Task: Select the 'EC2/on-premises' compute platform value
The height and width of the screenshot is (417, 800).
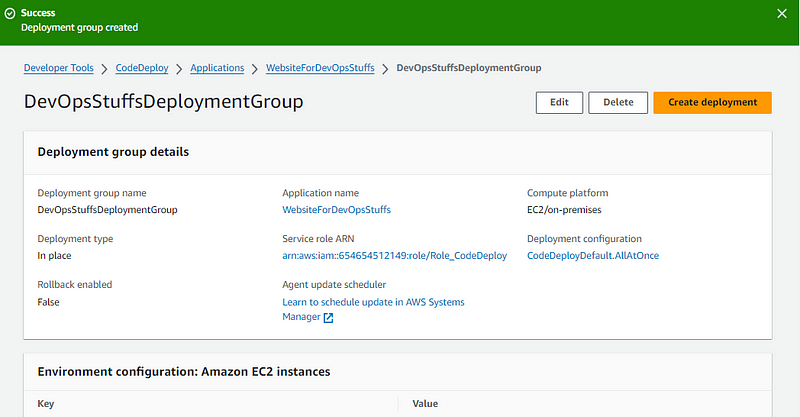Action: coord(564,210)
